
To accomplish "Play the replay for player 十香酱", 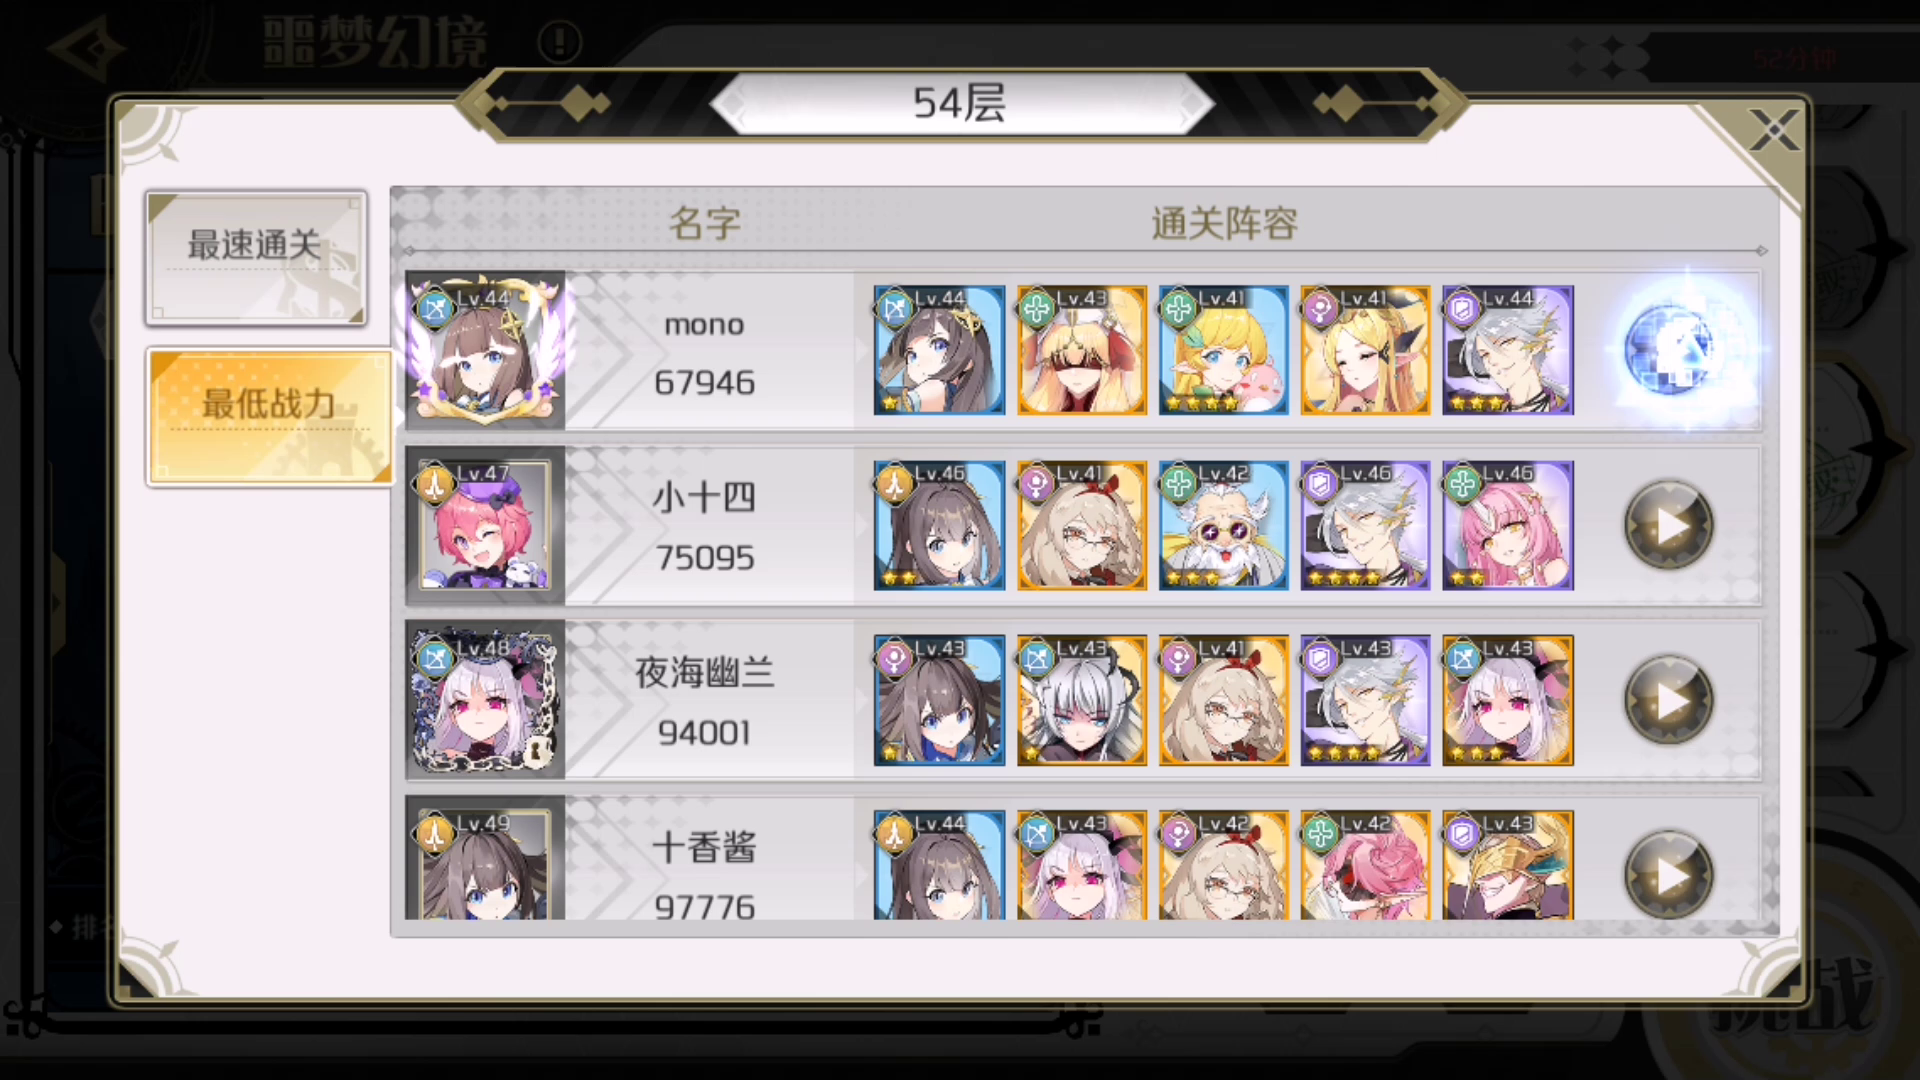I will click(x=1668, y=875).
